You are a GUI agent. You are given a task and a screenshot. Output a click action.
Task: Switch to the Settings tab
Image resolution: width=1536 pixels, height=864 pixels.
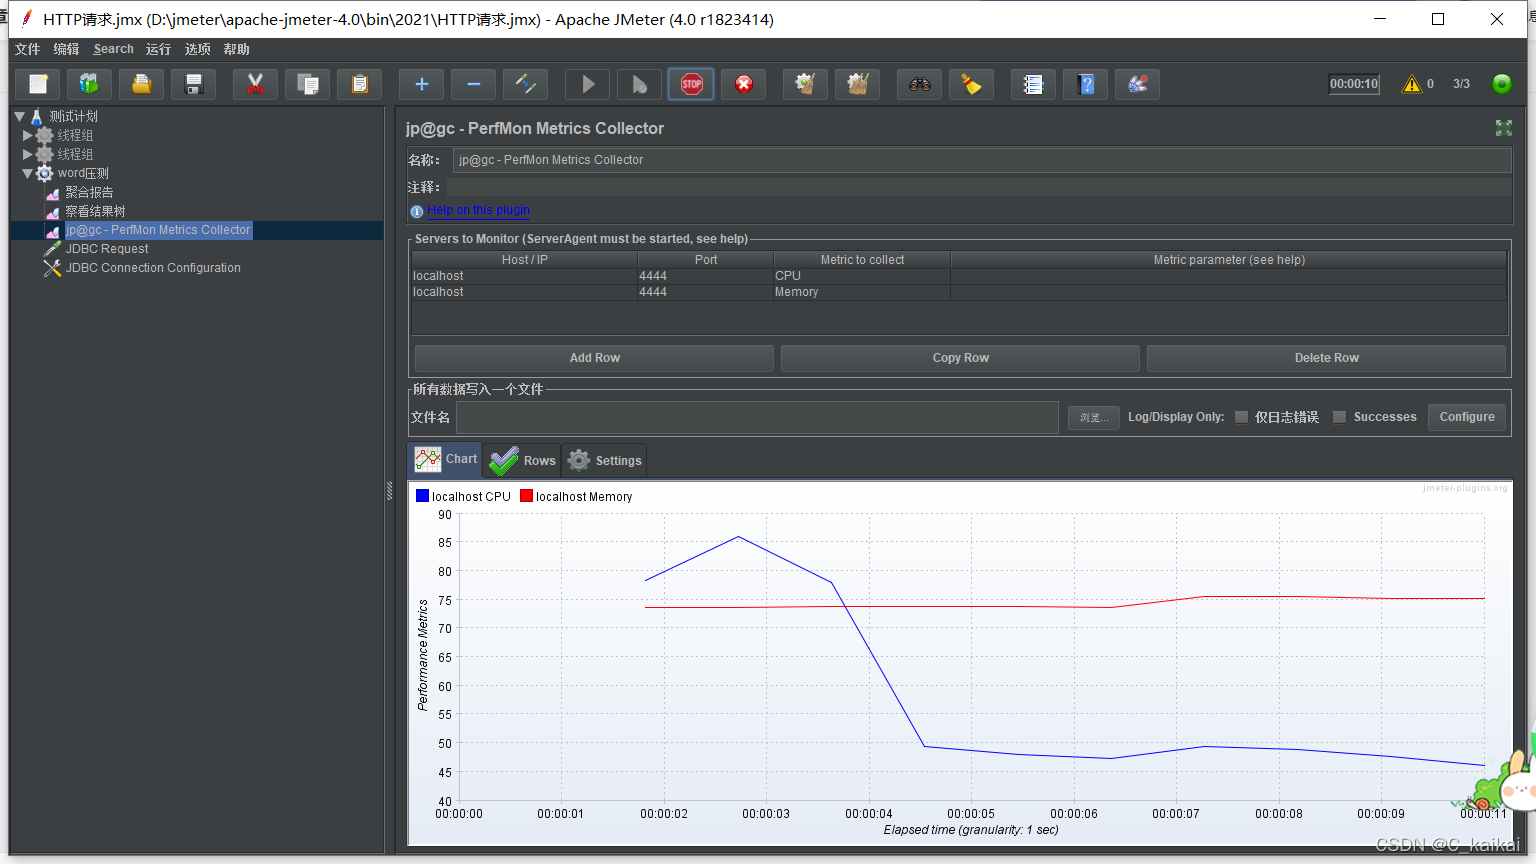coord(604,460)
